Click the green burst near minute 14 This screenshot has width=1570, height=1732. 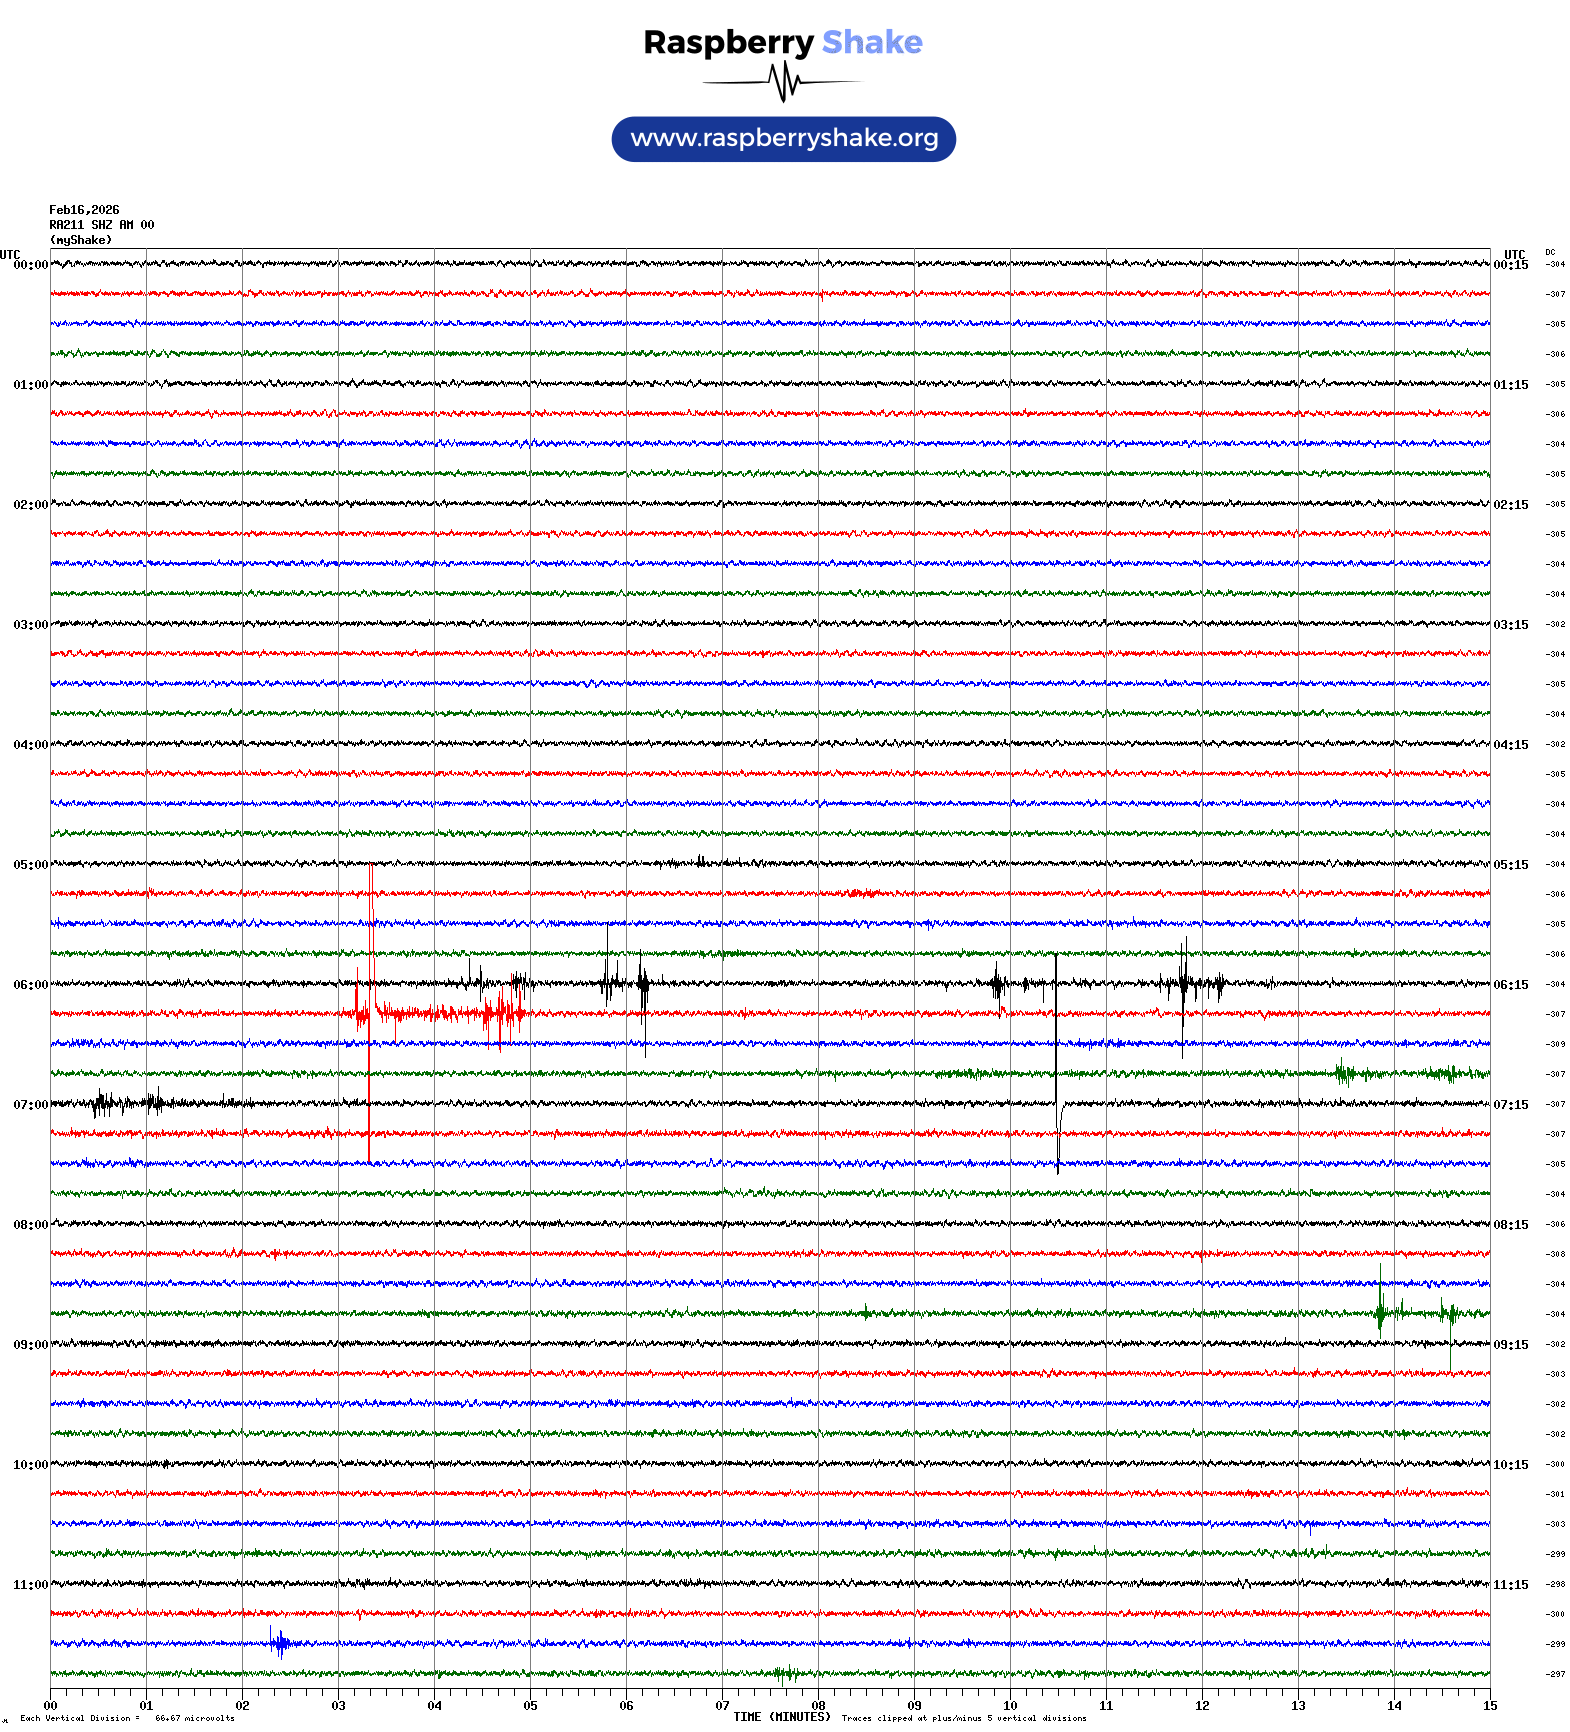1381,1312
